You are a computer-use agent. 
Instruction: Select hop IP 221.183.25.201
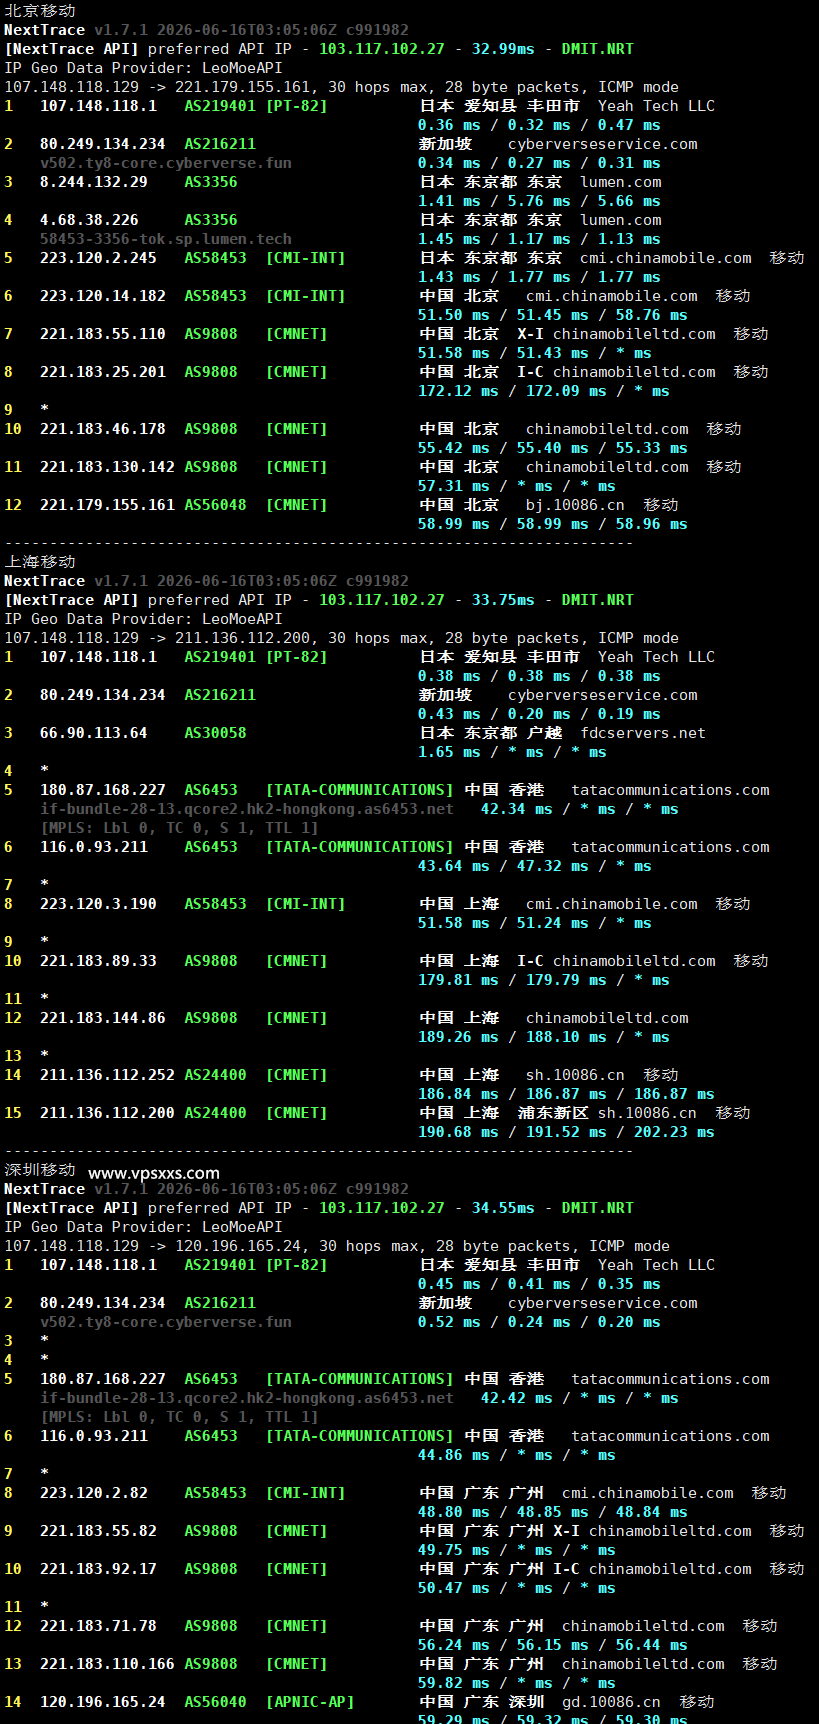[x=103, y=372]
